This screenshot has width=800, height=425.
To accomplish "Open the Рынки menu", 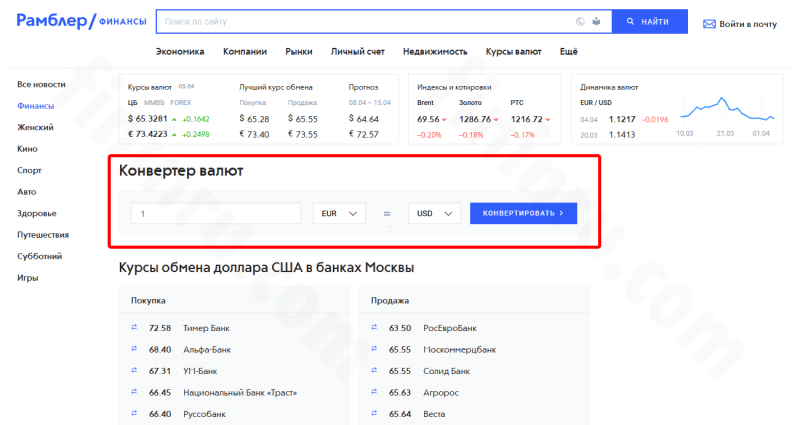I will [x=299, y=52].
